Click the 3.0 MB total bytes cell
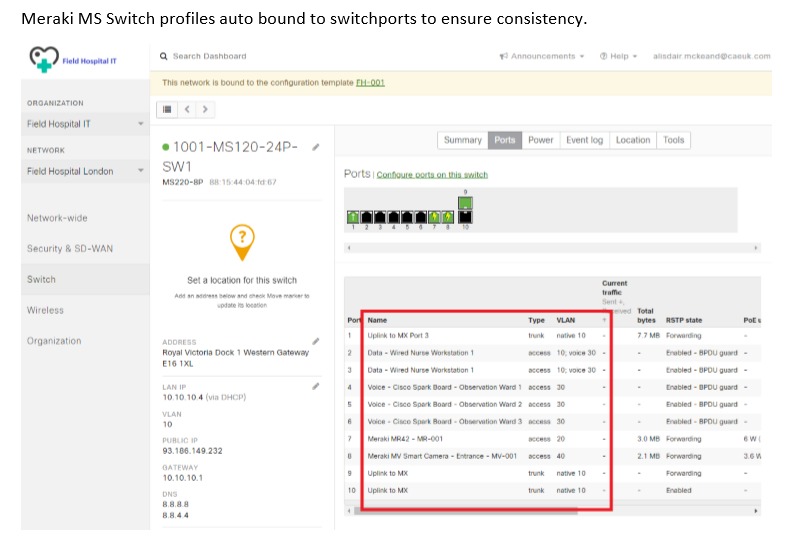The width and height of the screenshot is (792, 551). tap(648, 439)
